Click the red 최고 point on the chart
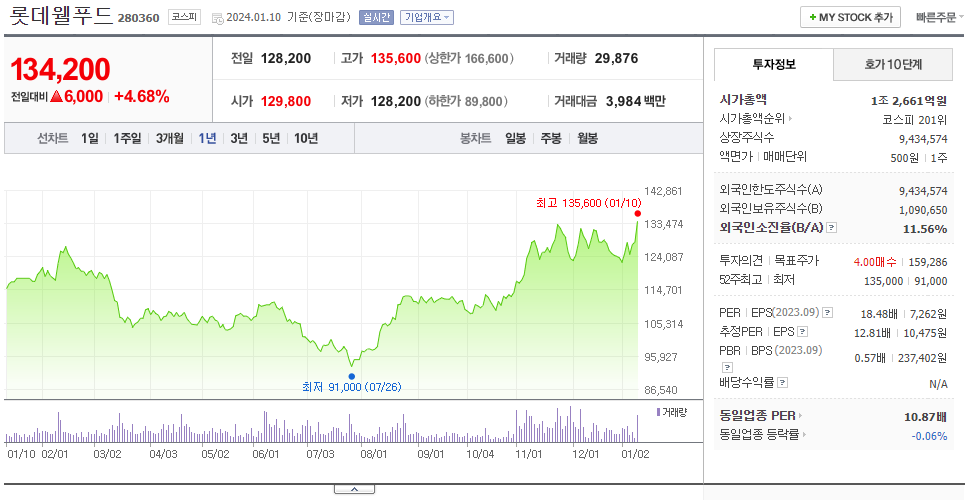The height and width of the screenshot is (500, 968). tap(638, 214)
